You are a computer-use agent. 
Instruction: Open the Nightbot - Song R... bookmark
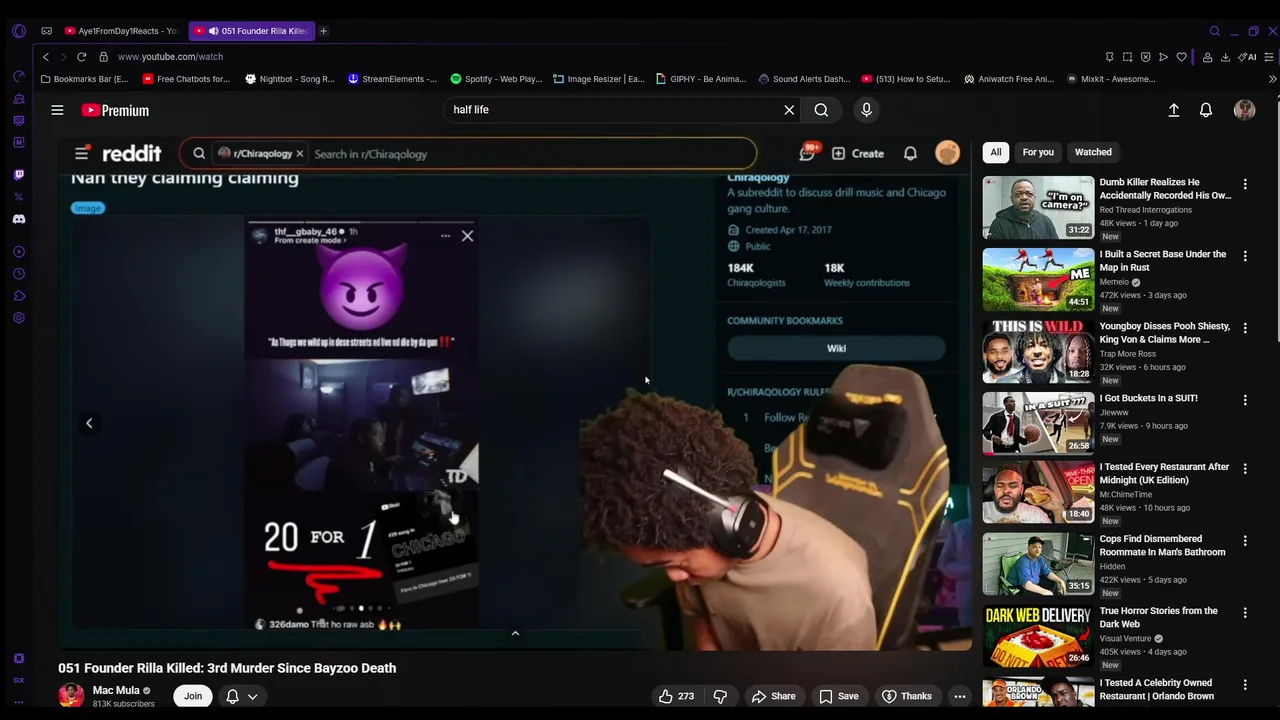(x=290, y=79)
